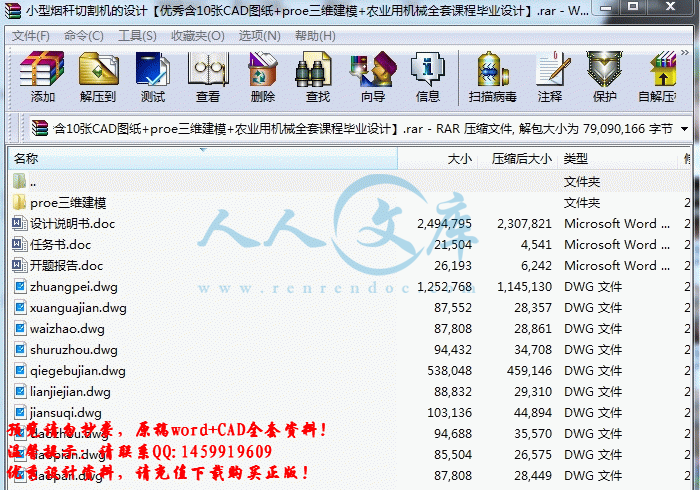Screen dimensions: 700x490
Task: Open the 命令(C) menu
Action: point(83,36)
